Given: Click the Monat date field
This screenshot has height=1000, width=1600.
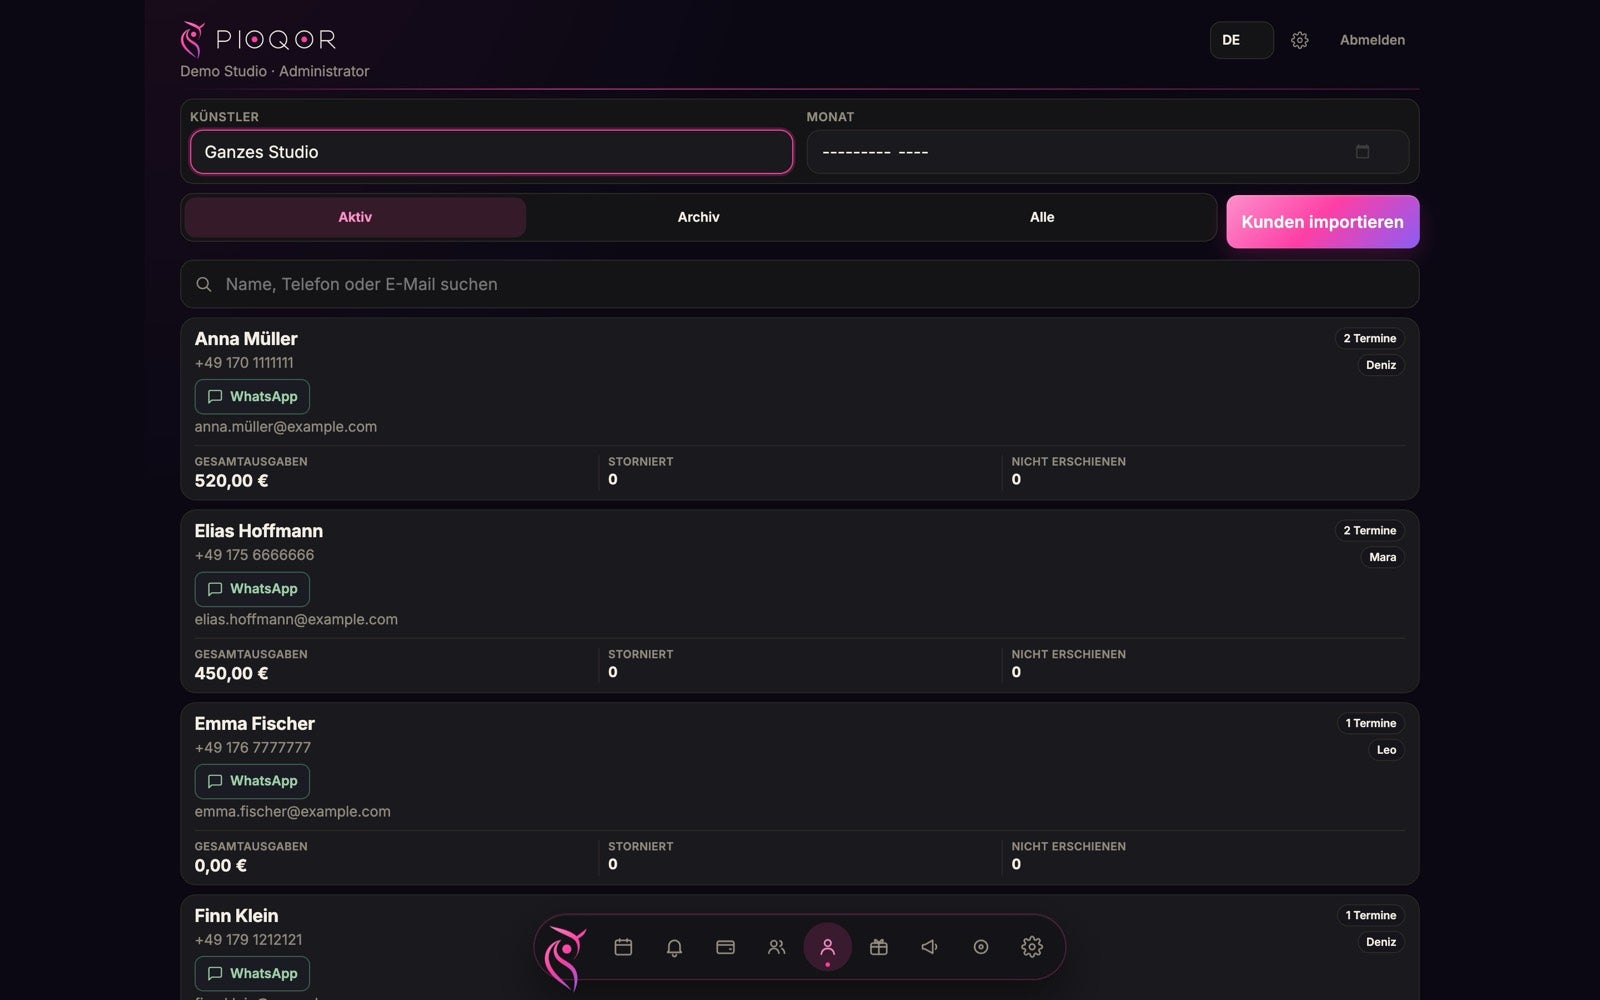Looking at the screenshot, I should [1108, 152].
